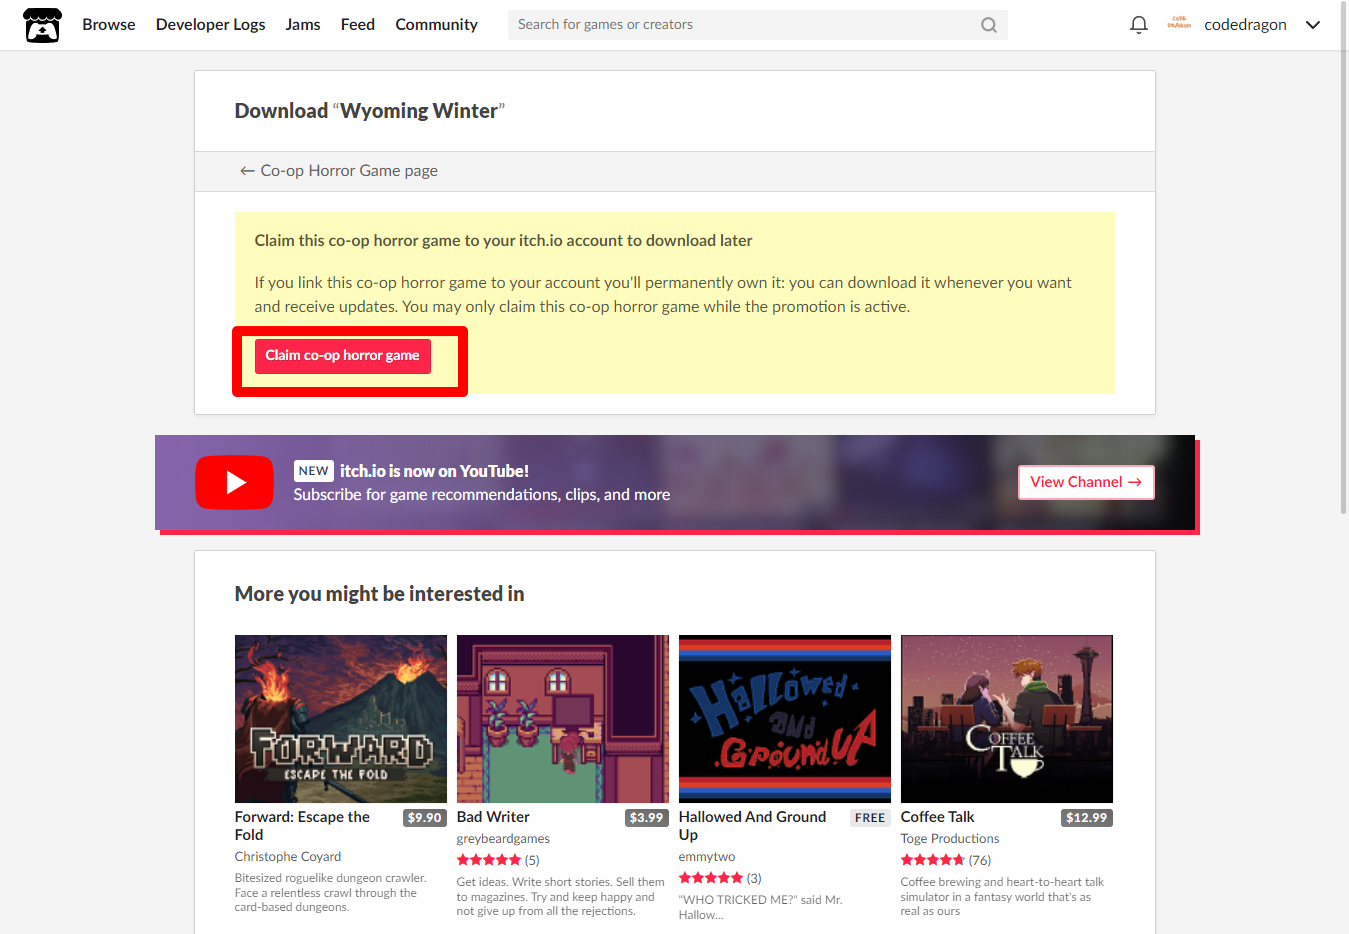Click the View Channel button

tap(1086, 482)
